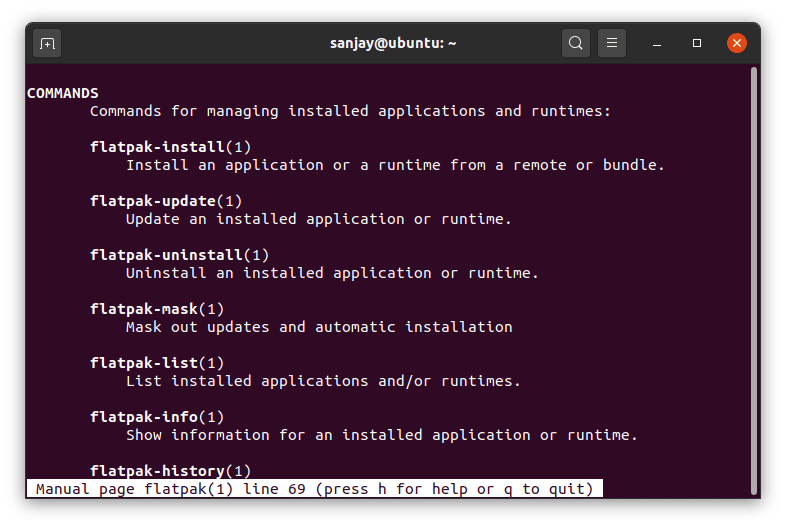Click the 'Manual page flatpak(1) line 69' status
786x527 pixels.
coord(314,489)
